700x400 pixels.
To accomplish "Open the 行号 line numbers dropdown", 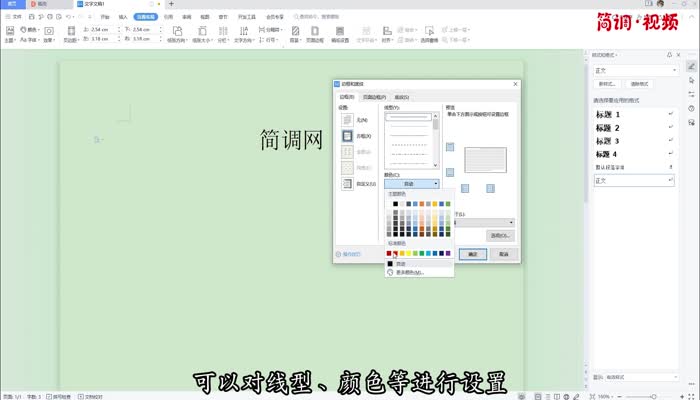I will pyautogui.click(x=268, y=40).
